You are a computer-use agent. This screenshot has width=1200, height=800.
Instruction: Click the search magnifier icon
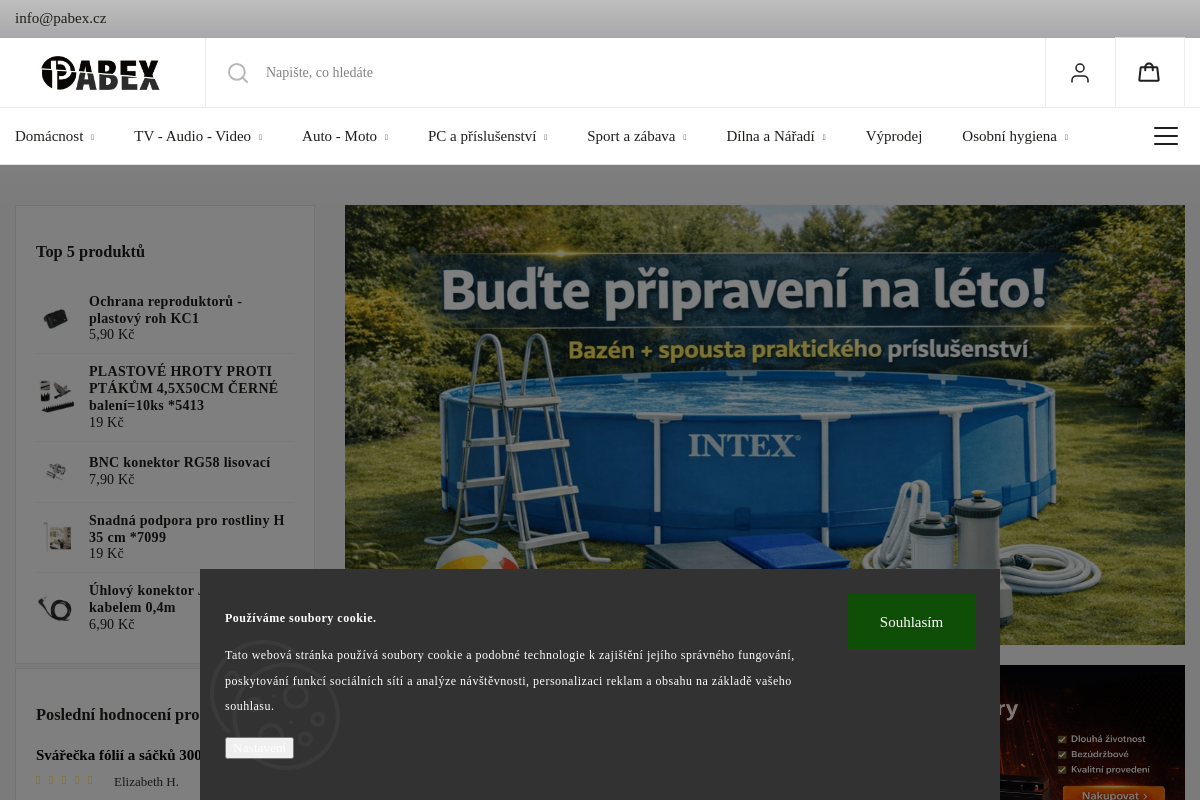pos(238,73)
